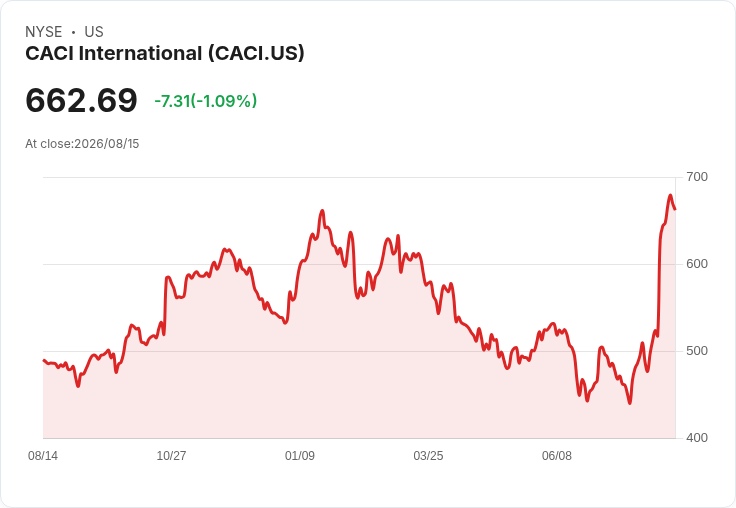Click the lowest July trough on the line

[x=629, y=402]
